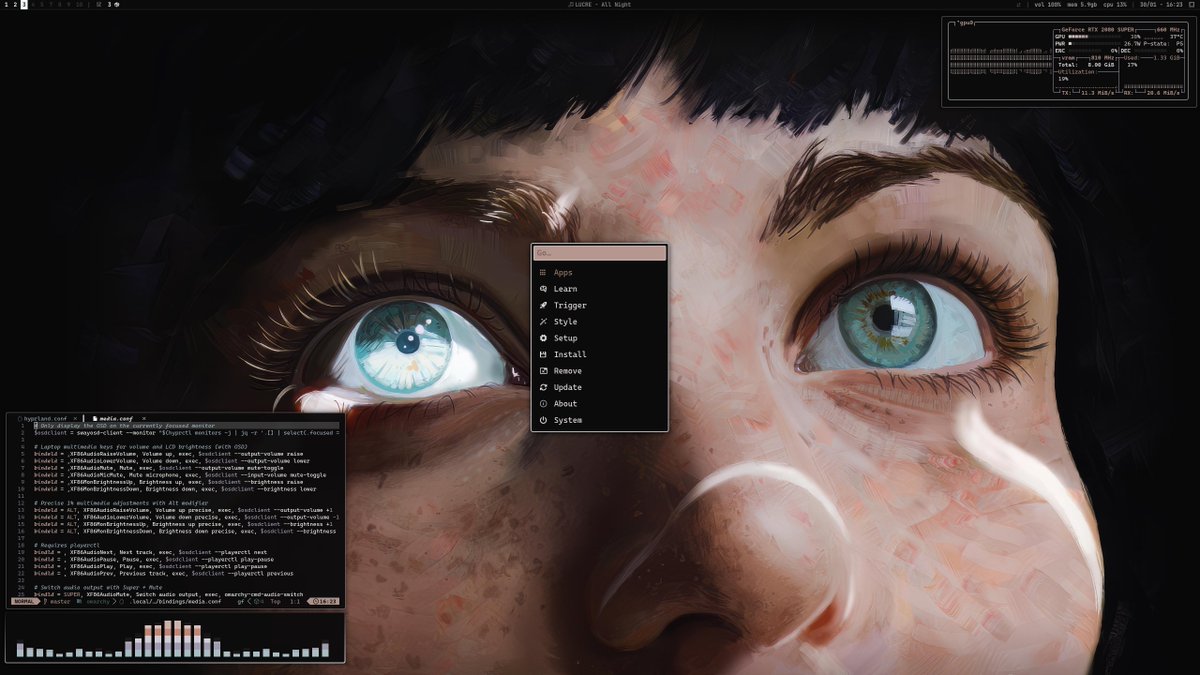Switch to workspace 1 in top bar
Viewport: 1200px width, 675px height.
[5, 5]
